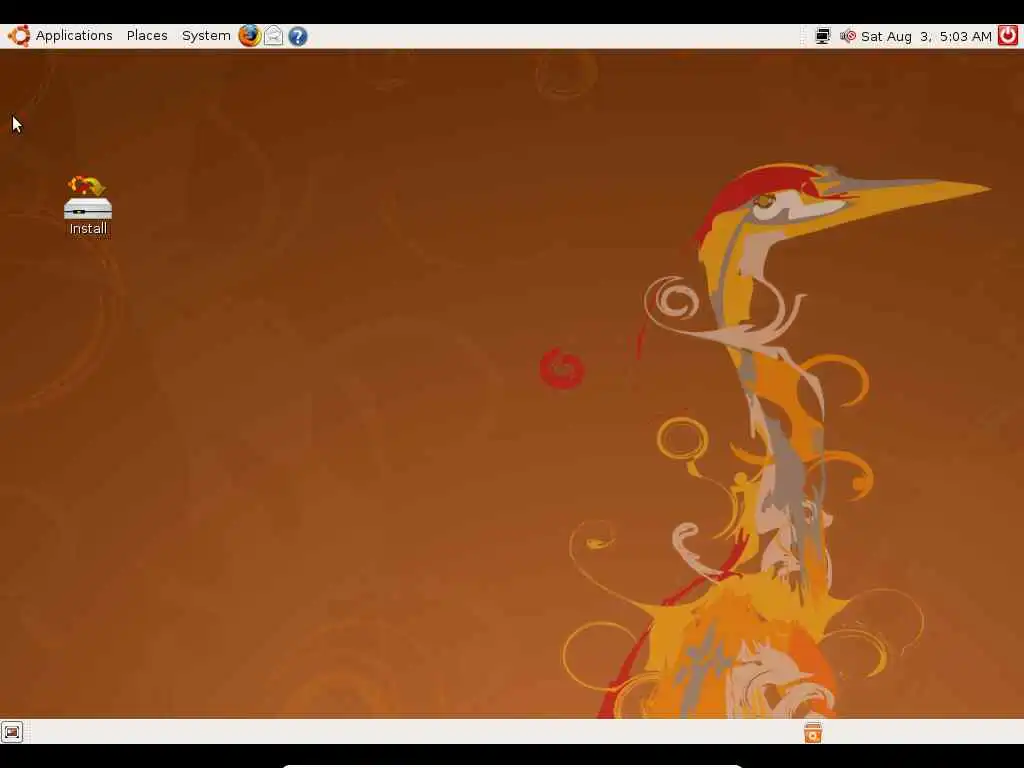Click the red power quit button

(x=1008, y=35)
